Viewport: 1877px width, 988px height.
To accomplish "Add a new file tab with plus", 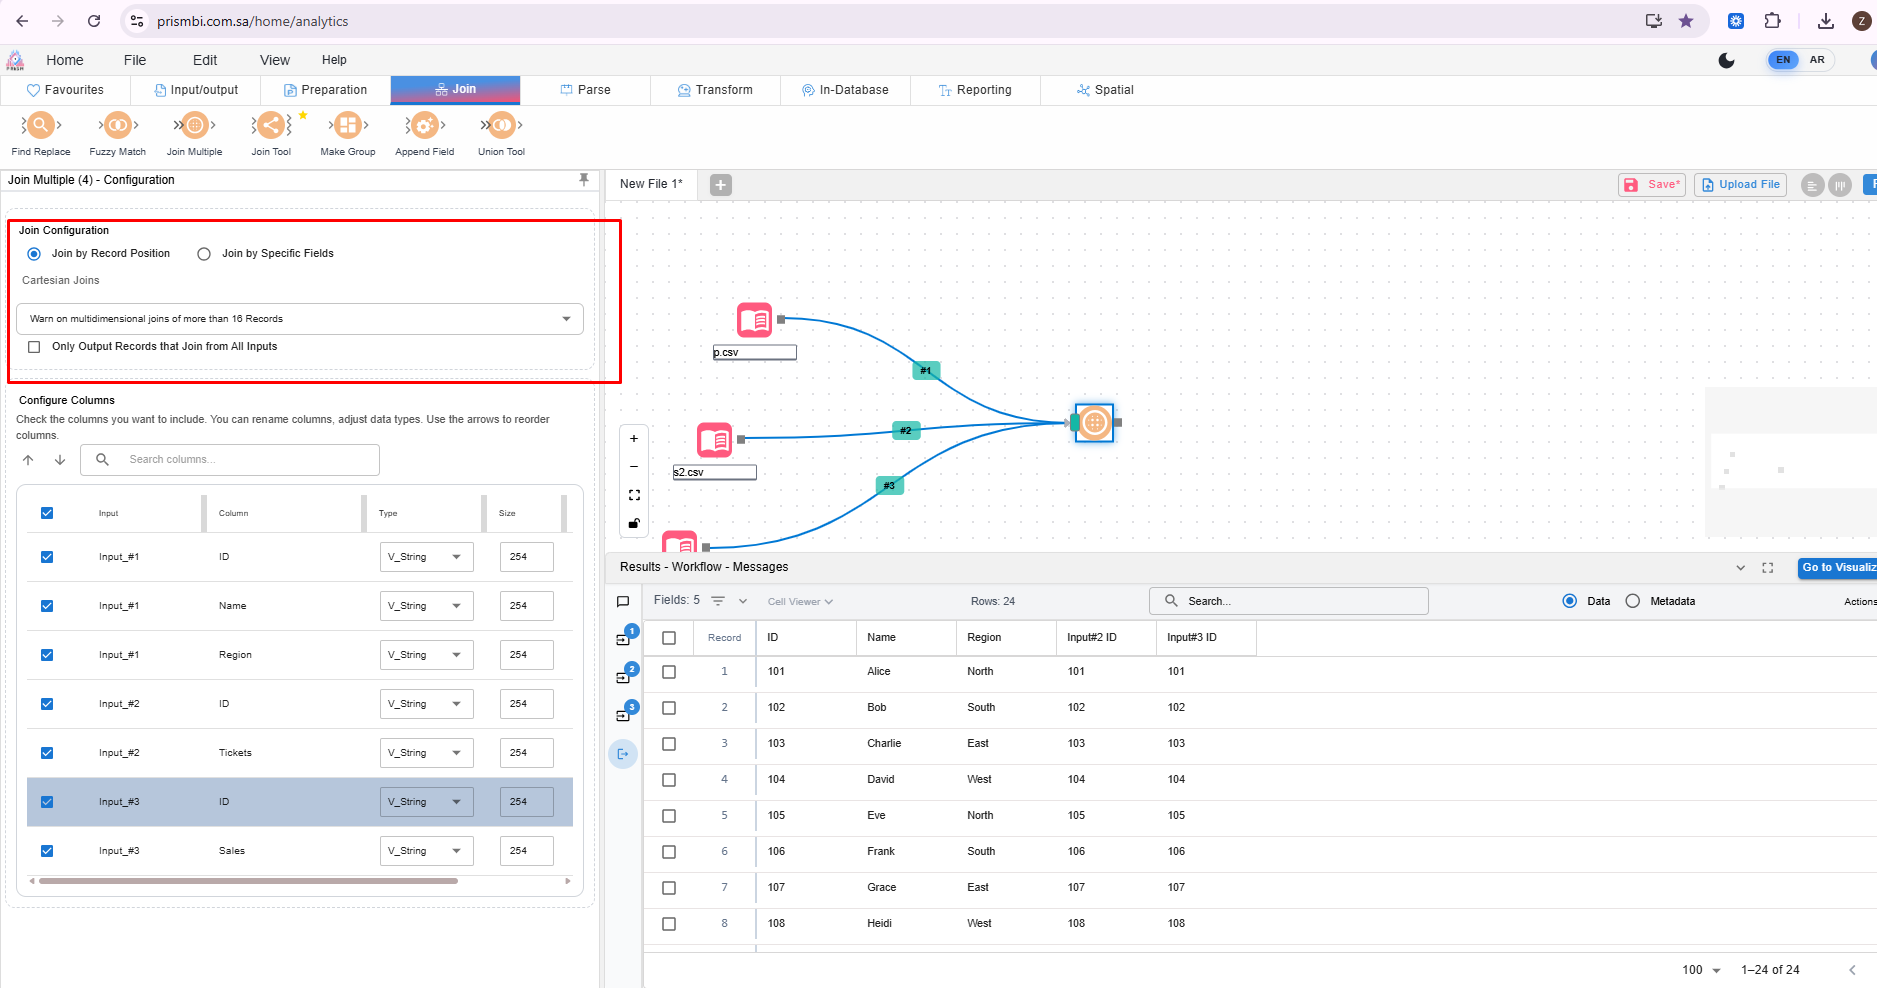I will click(720, 184).
